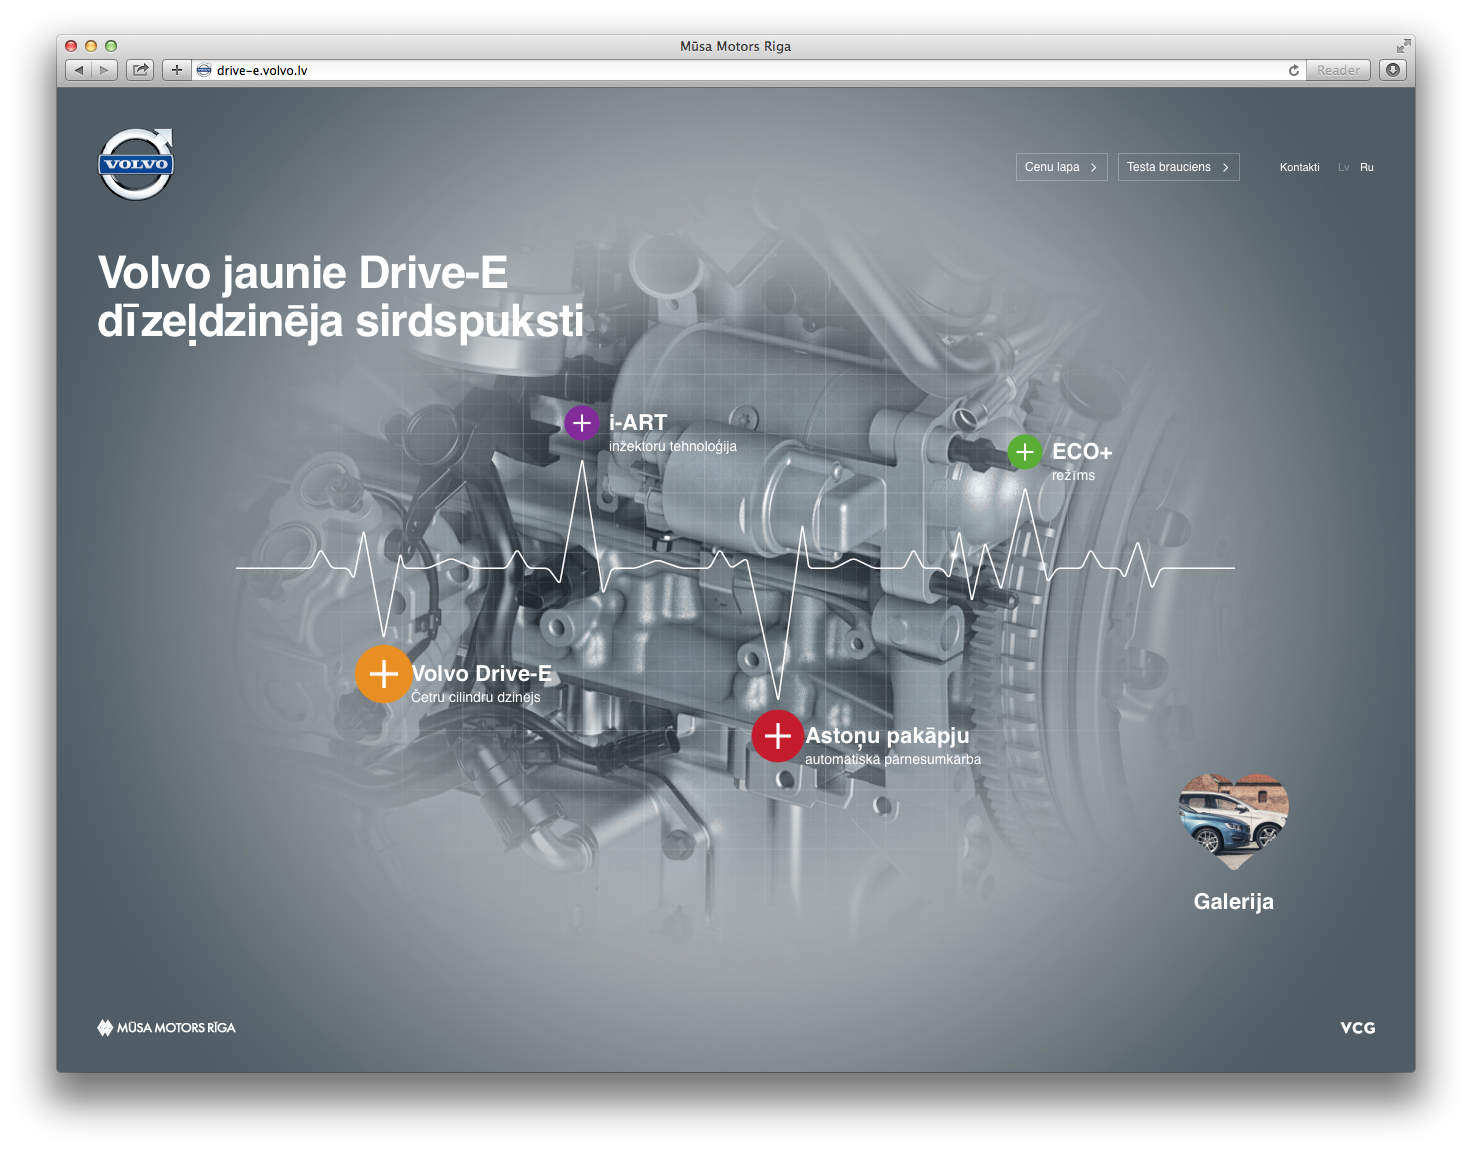Open the orange Volvo Drive-E plus marker

coord(384,674)
